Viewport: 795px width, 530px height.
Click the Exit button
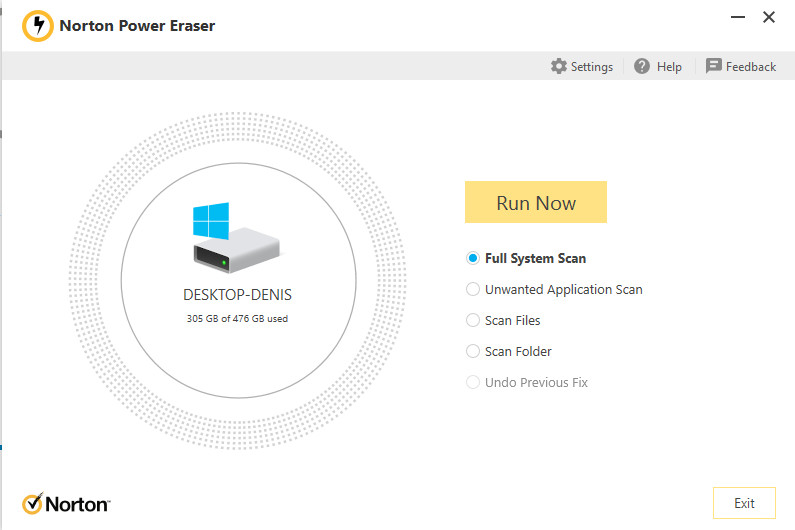pyautogui.click(x=744, y=503)
